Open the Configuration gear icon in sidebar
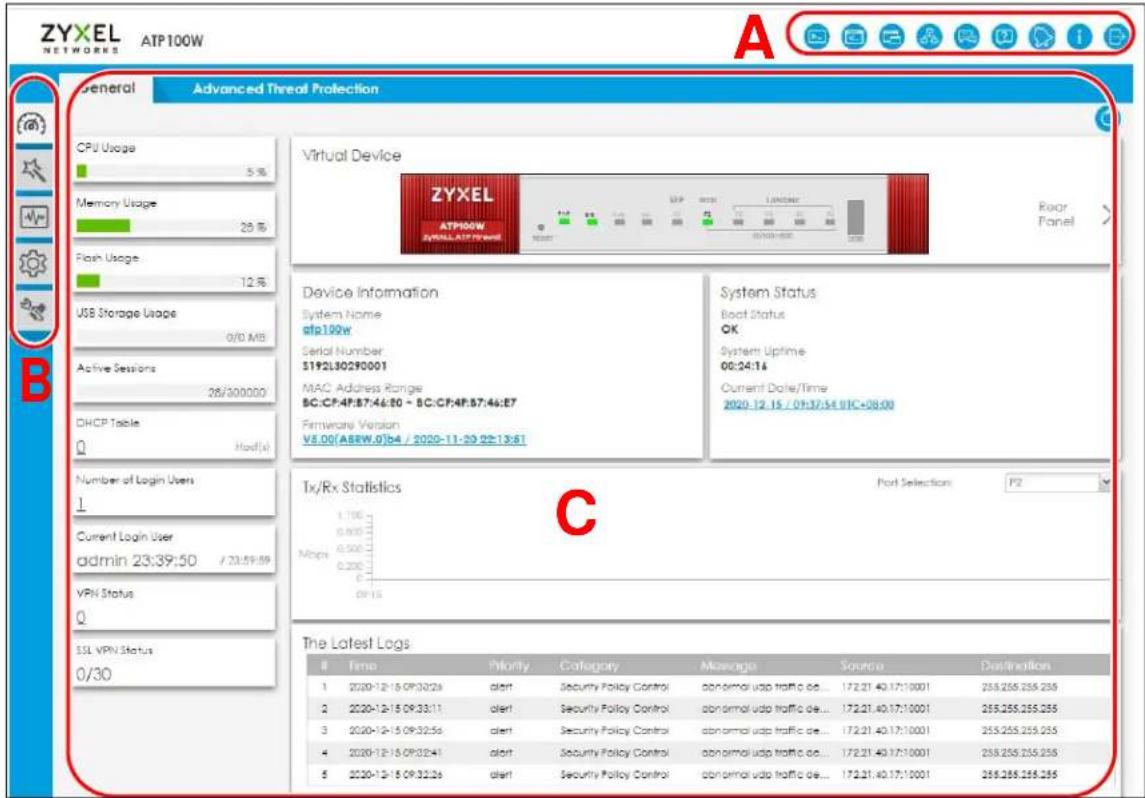This screenshot has width=1145, height=798. pyautogui.click(x=32, y=264)
